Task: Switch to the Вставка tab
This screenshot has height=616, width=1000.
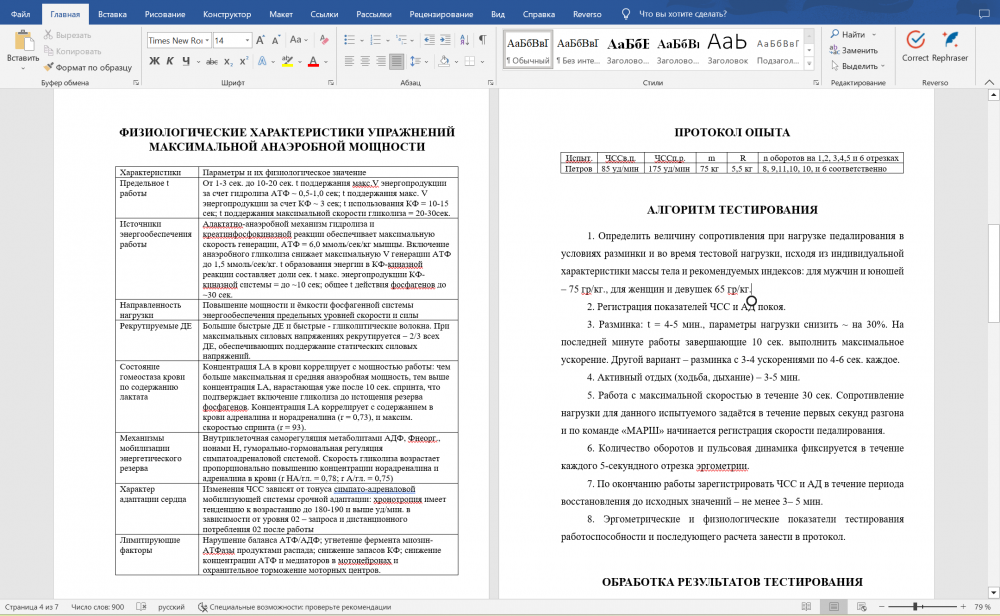Action: coord(112,14)
